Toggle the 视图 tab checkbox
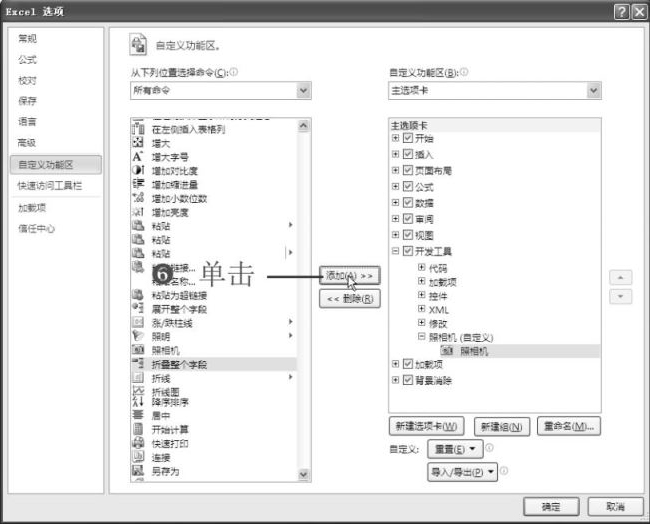Image resolution: width=650 pixels, height=524 pixels. [408, 235]
